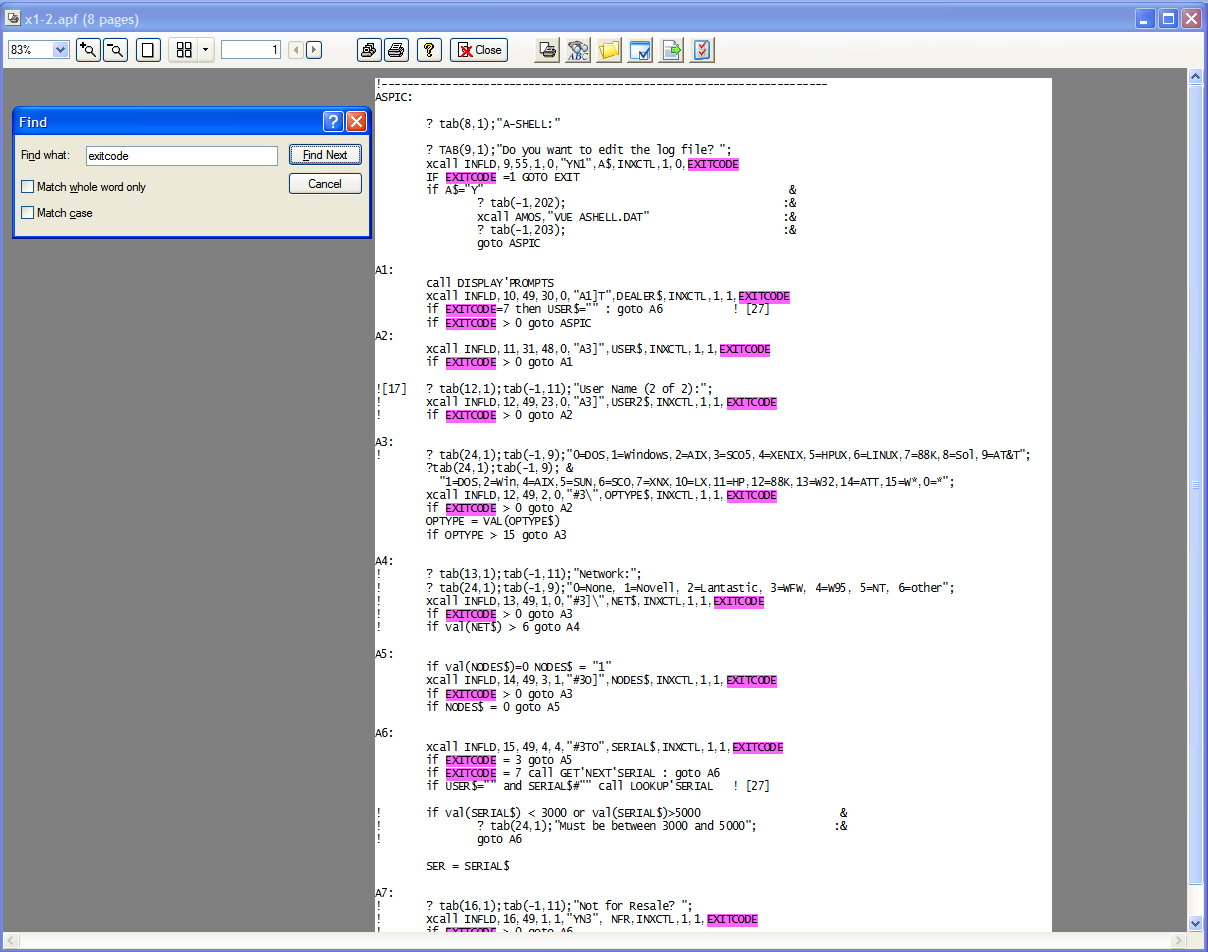The image size is (1208, 952).
Task: Open help with the question mark icon
Action: coord(429,50)
